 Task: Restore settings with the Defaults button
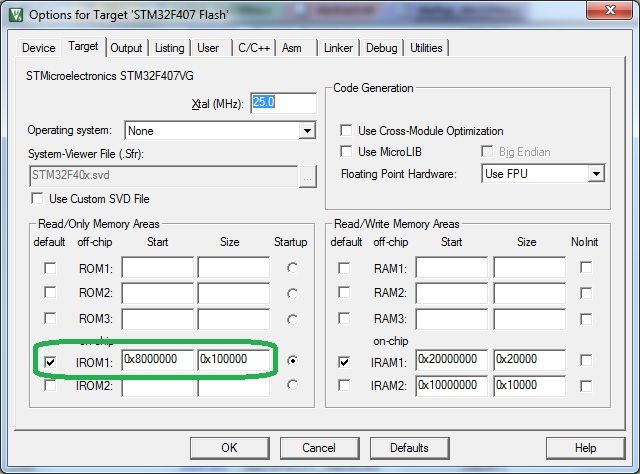point(409,448)
